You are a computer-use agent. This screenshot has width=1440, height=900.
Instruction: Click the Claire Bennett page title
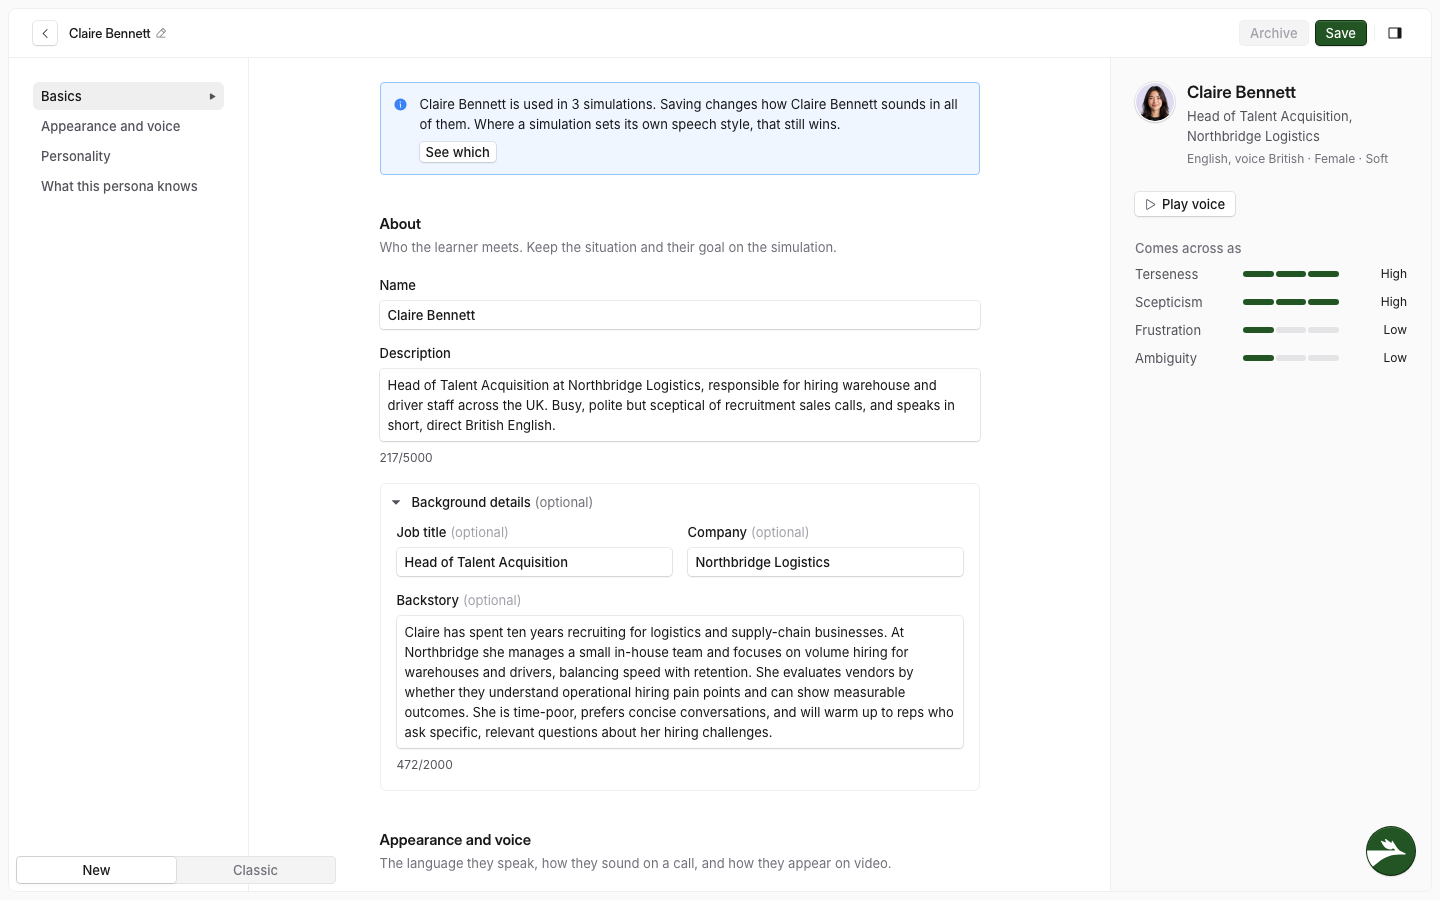[110, 33]
